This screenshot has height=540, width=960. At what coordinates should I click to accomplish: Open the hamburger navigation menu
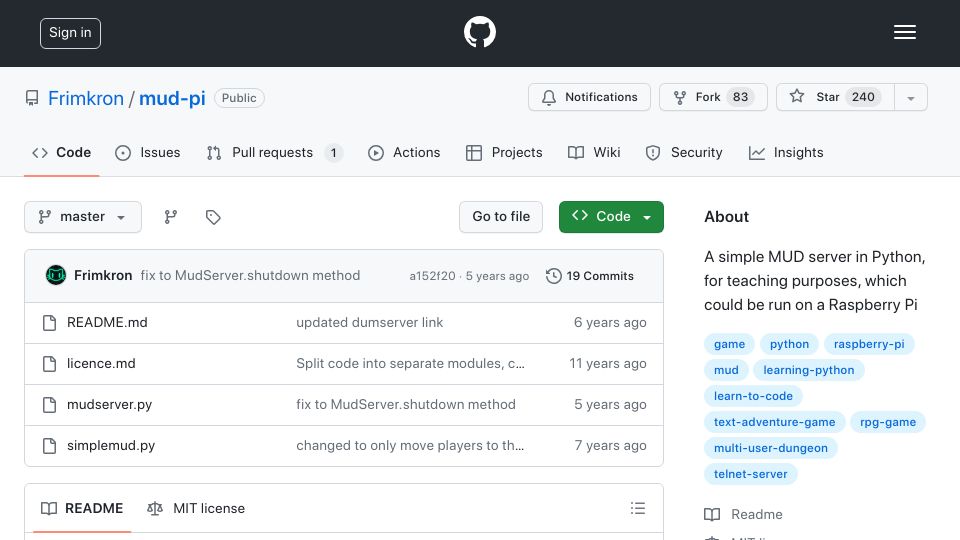[904, 32]
